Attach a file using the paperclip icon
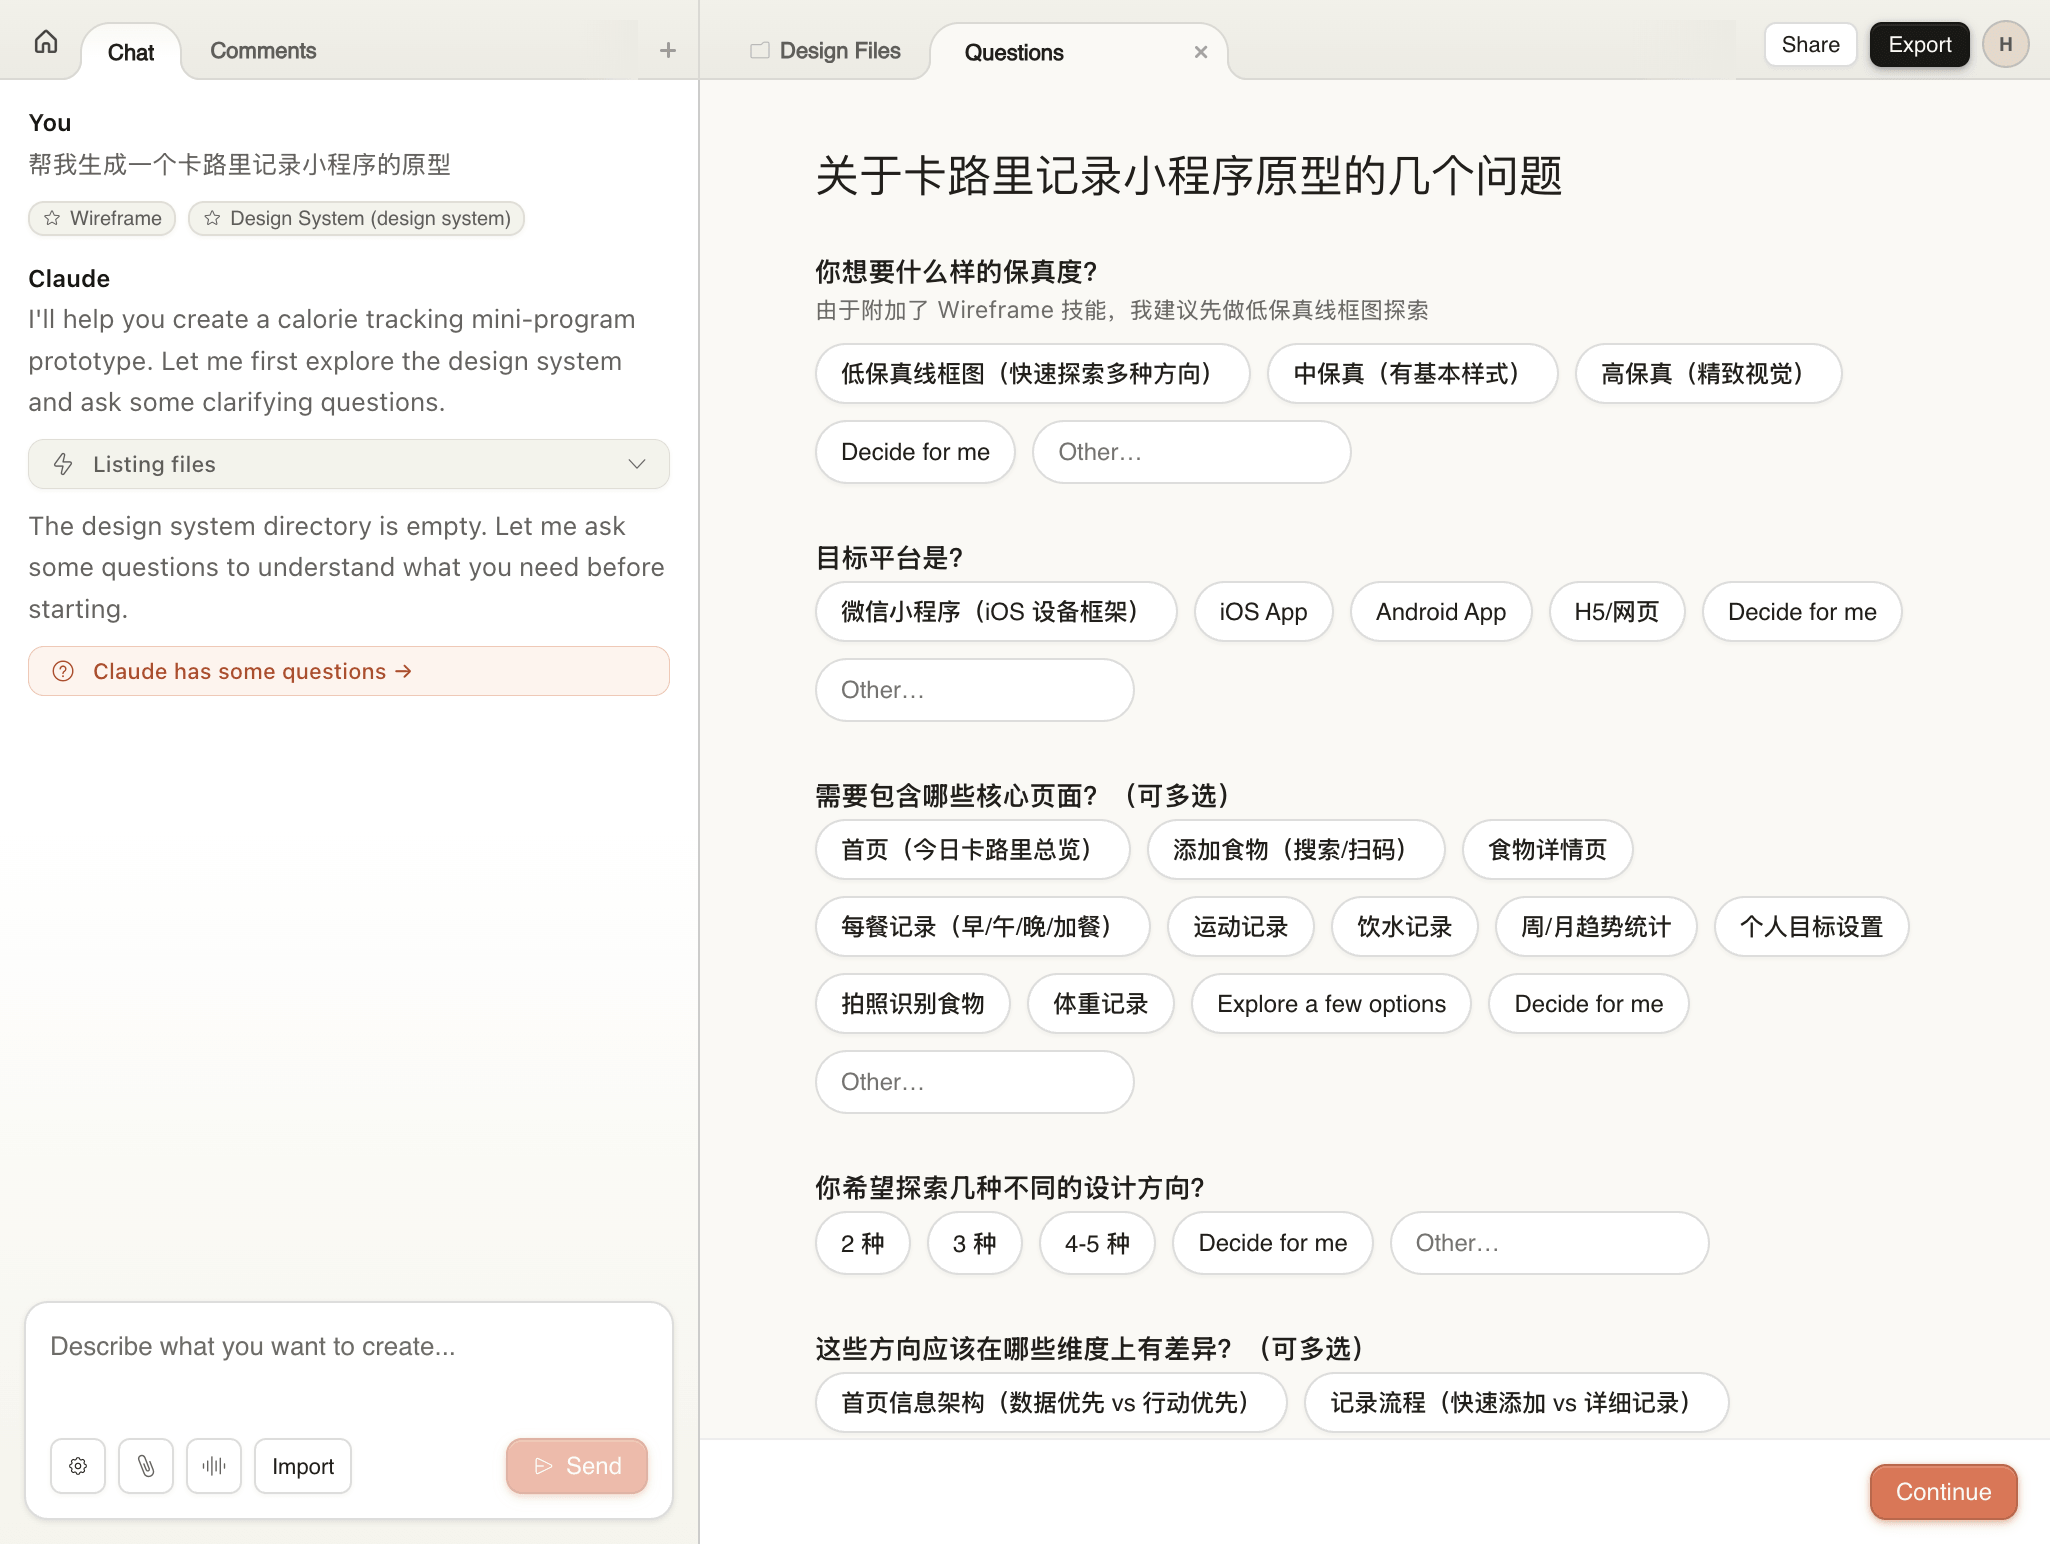This screenshot has width=2050, height=1544. click(146, 1465)
